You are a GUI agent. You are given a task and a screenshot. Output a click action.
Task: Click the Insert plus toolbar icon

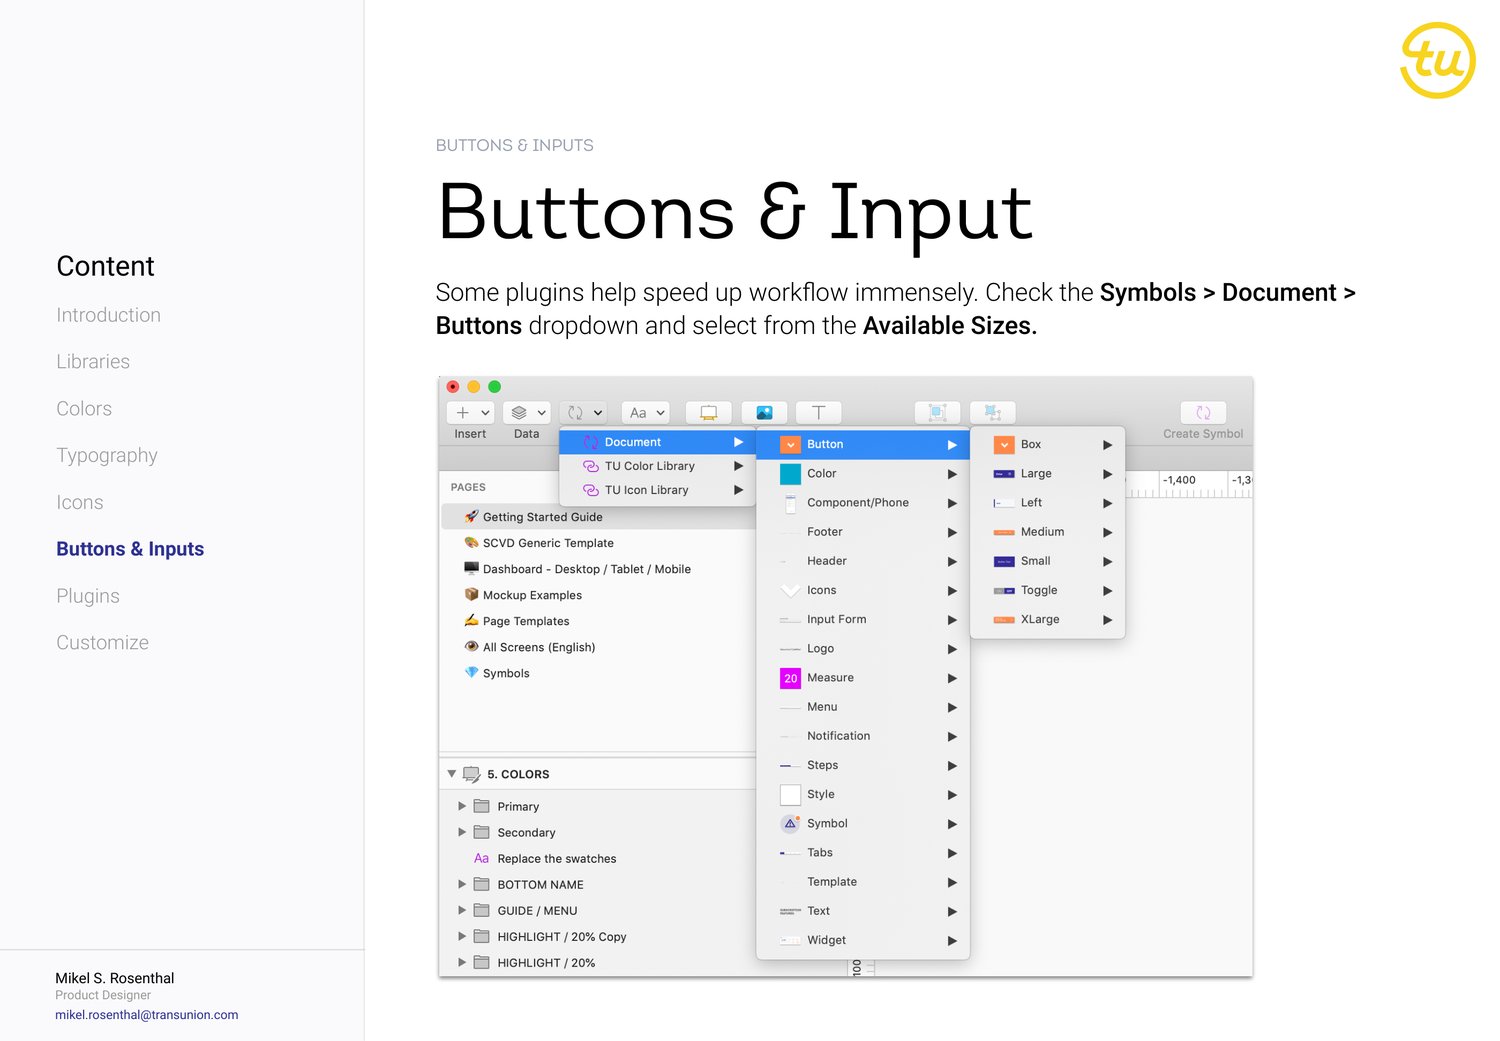(462, 412)
